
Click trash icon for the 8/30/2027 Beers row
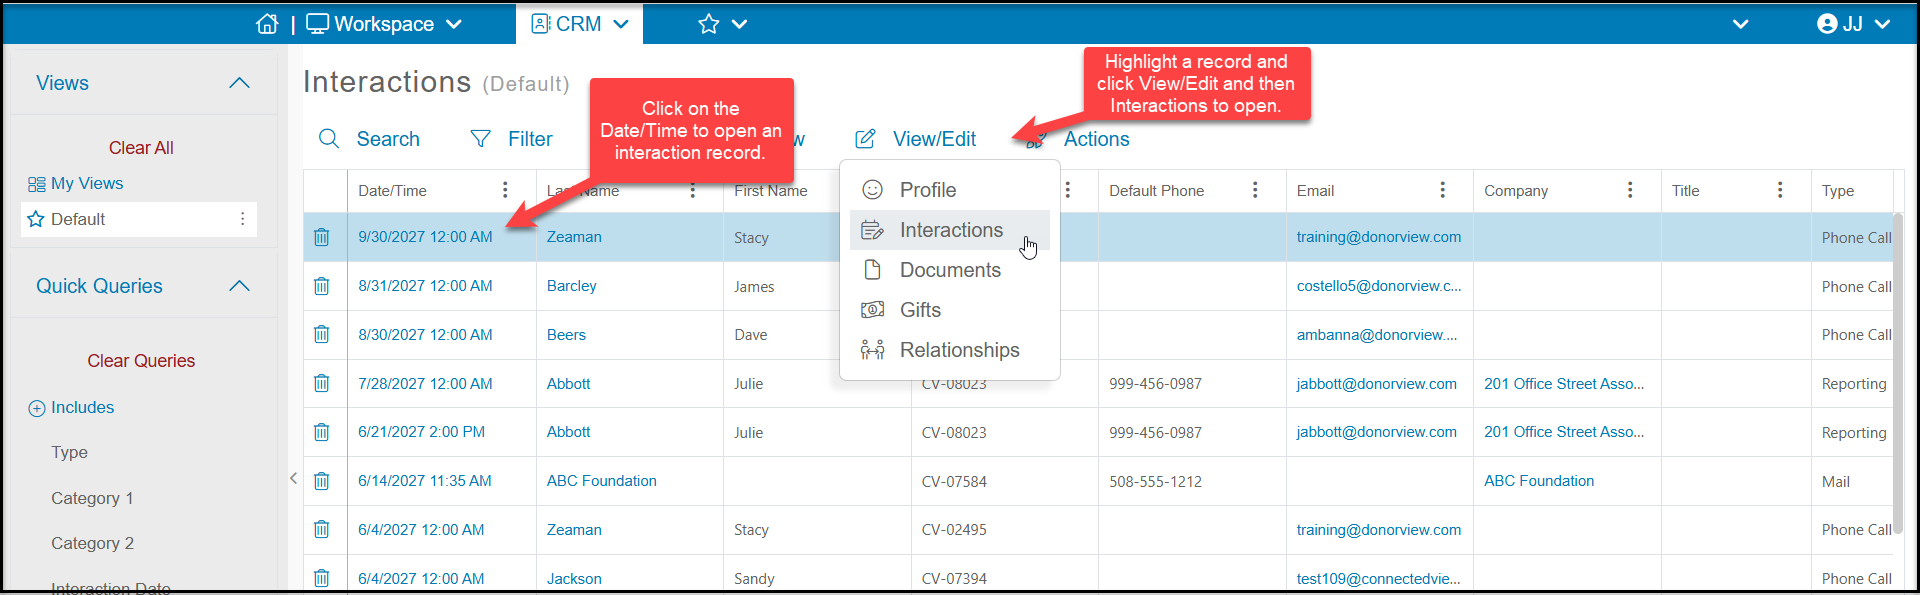[x=321, y=335]
